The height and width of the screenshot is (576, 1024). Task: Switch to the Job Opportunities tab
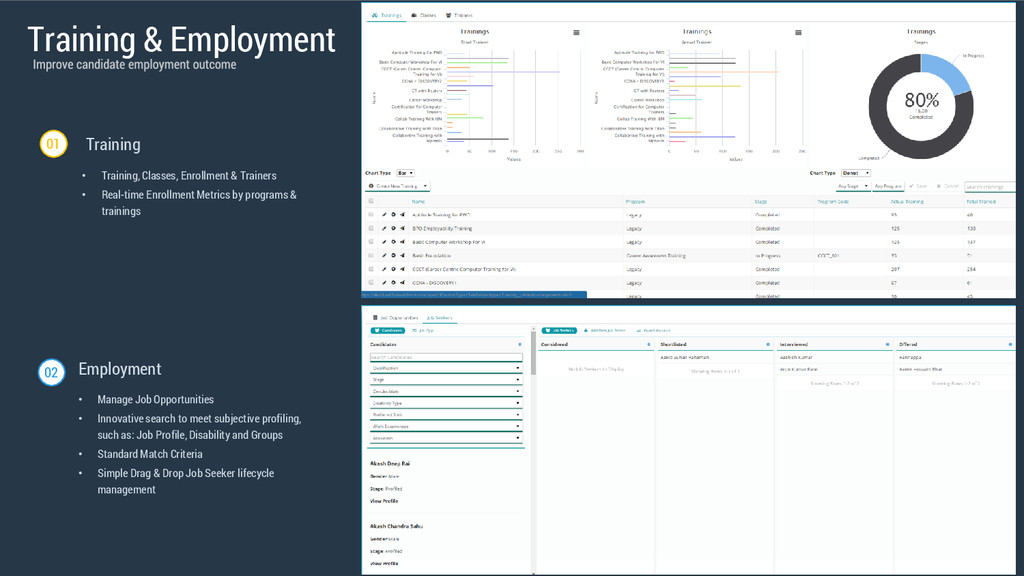click(x=395, y=318)
